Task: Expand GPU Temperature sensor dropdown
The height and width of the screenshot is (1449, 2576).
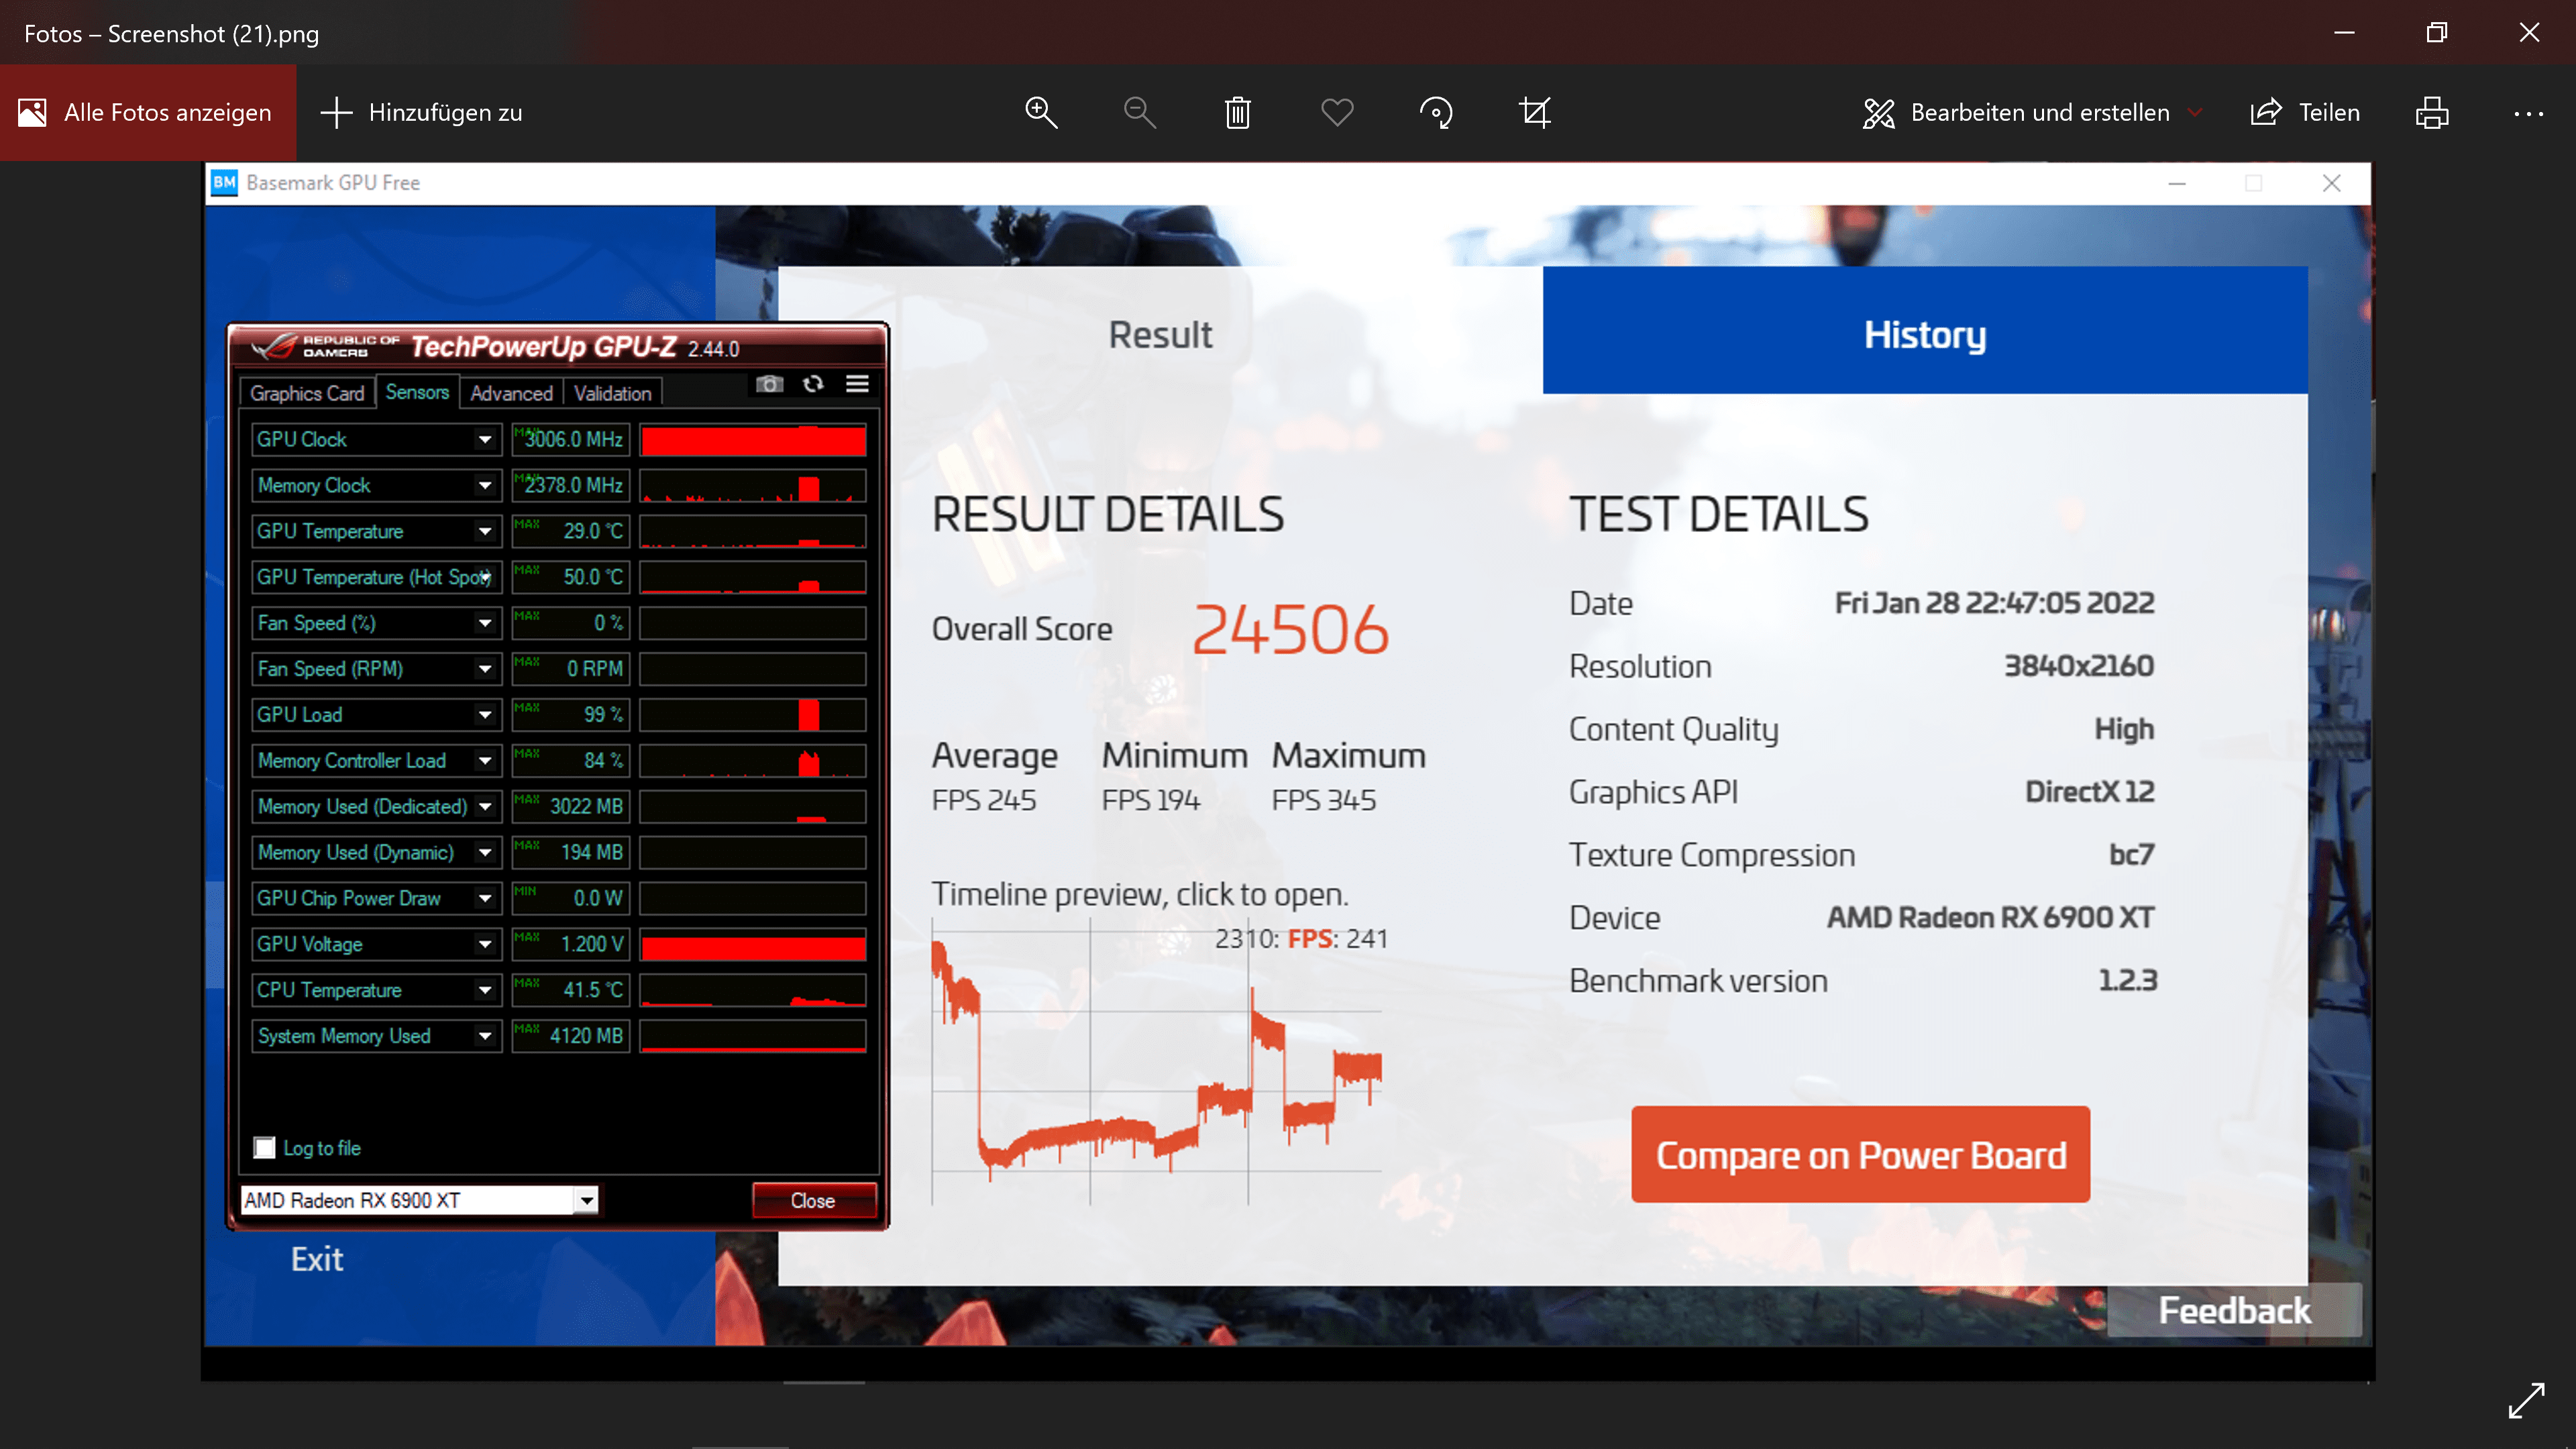Action: 485,531
